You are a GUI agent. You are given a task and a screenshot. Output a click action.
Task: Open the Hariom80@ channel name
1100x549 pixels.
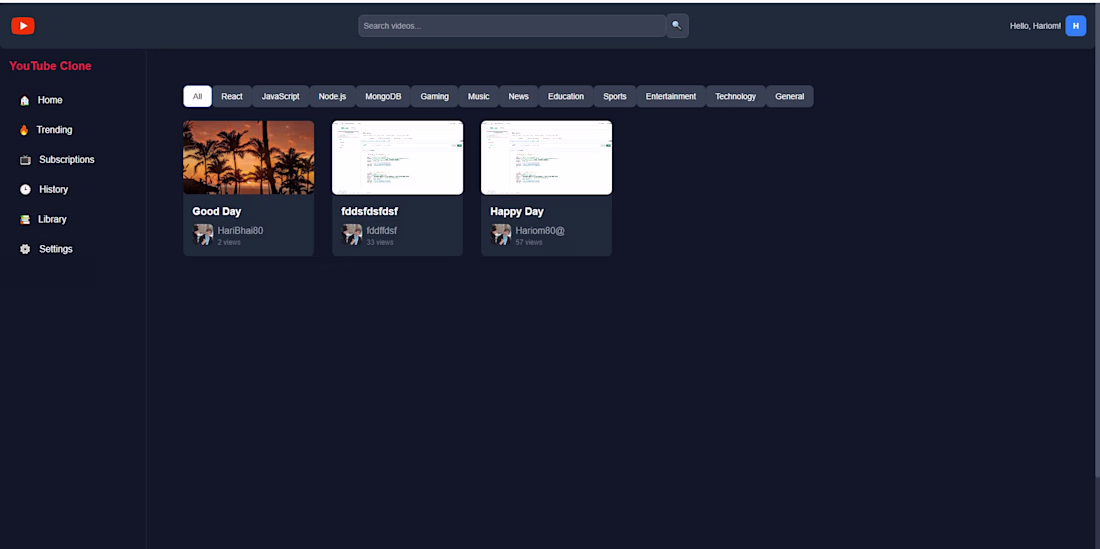pos(540,230)
